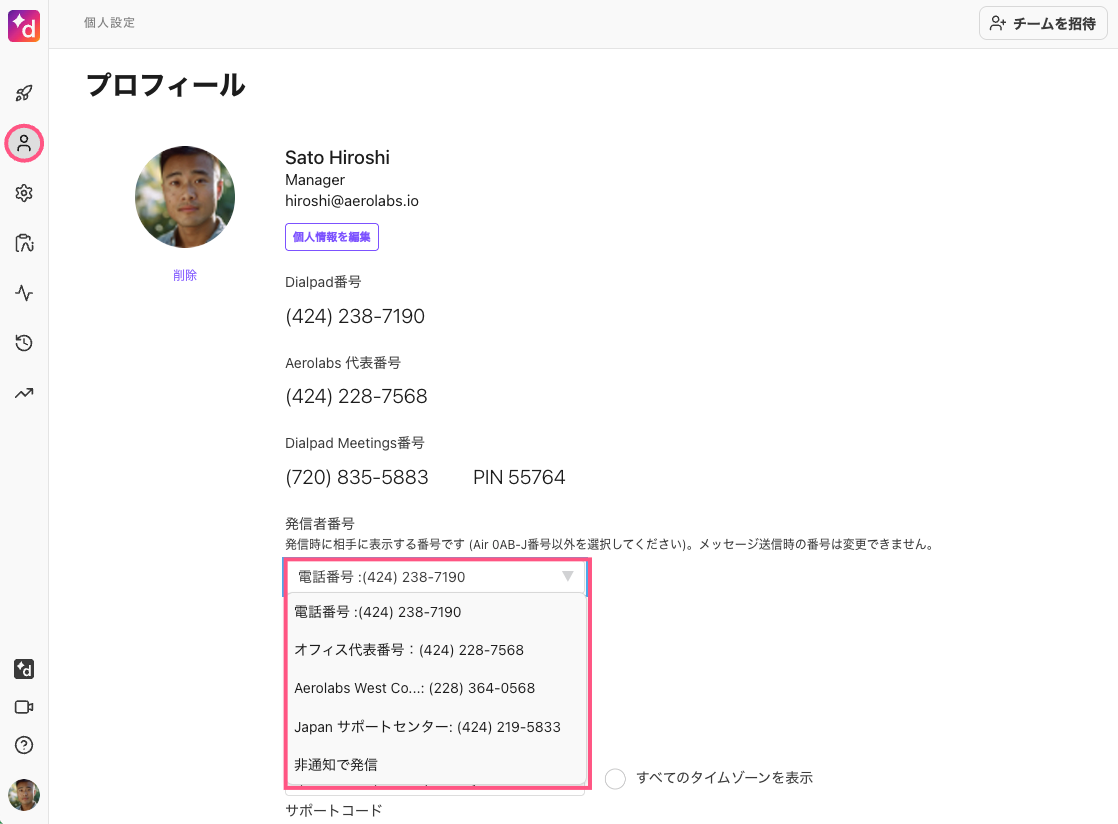This screenshot has width=1118, height=824.
Task: Open the person profile sidebar icon
Action: pyautogui.click(x=24, y=143)
